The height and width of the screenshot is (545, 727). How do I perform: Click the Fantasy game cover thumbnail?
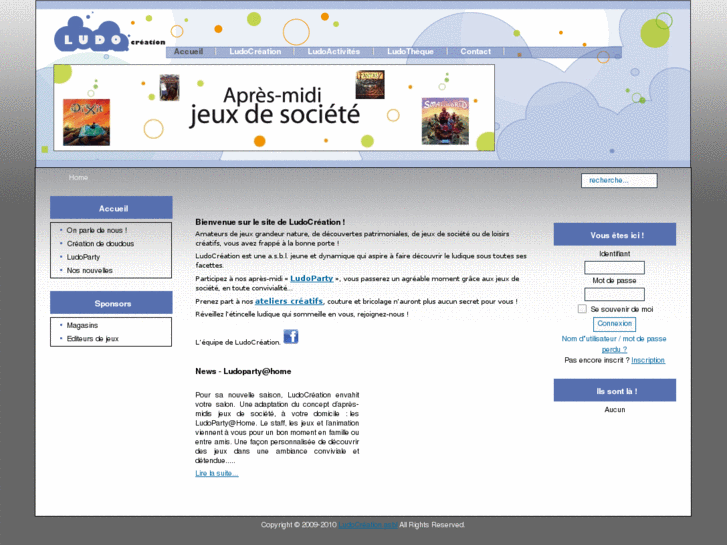pos(370,84)
